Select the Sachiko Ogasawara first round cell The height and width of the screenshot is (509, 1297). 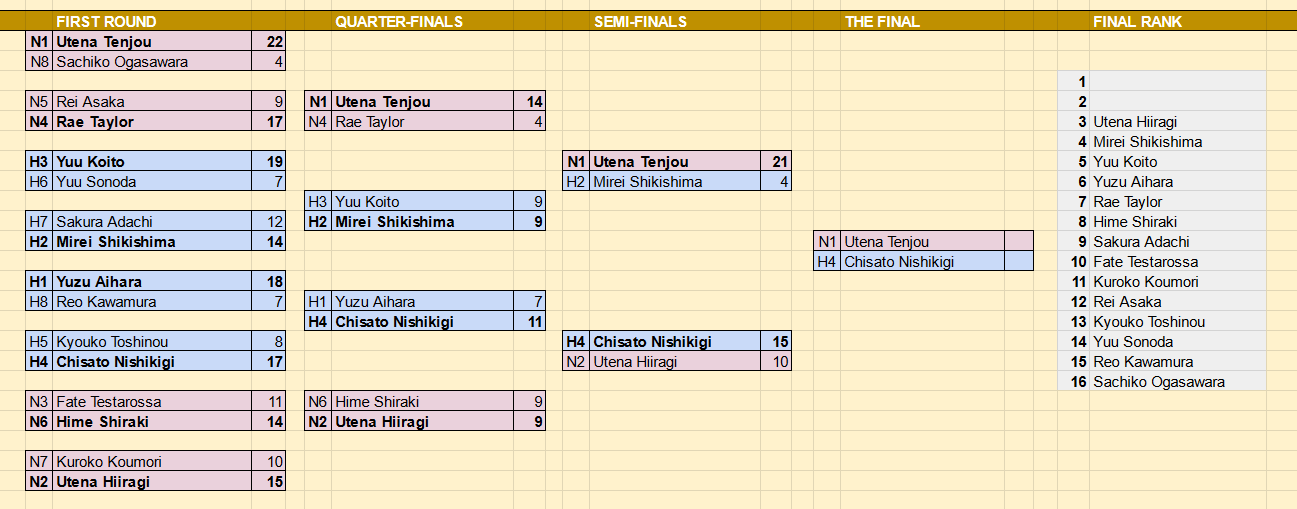[x=153, y=61]
